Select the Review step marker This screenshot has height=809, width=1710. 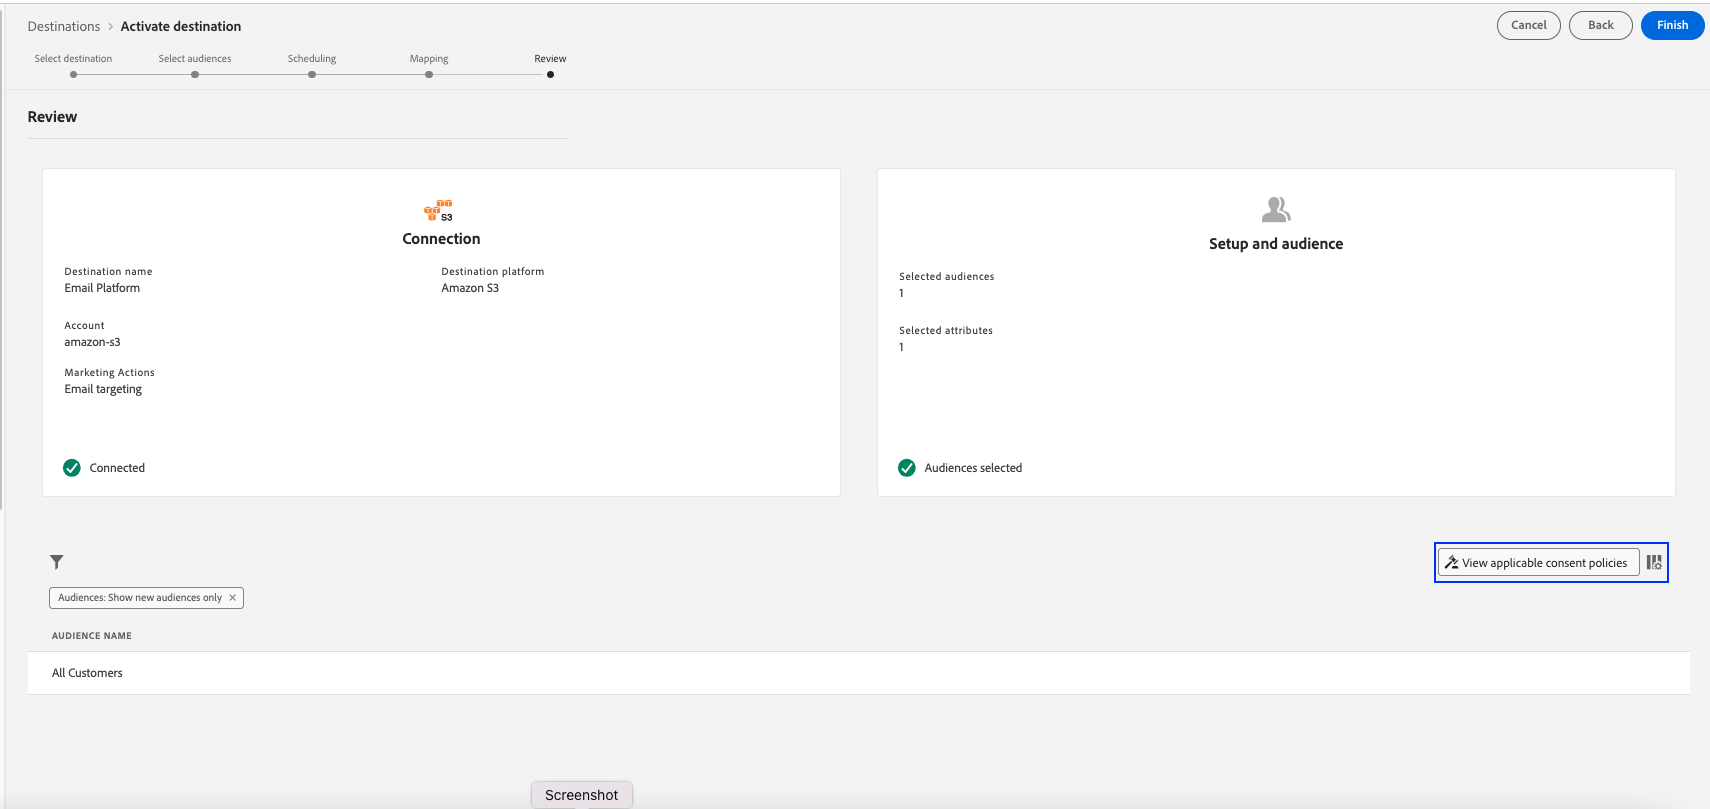pos(550,74)
